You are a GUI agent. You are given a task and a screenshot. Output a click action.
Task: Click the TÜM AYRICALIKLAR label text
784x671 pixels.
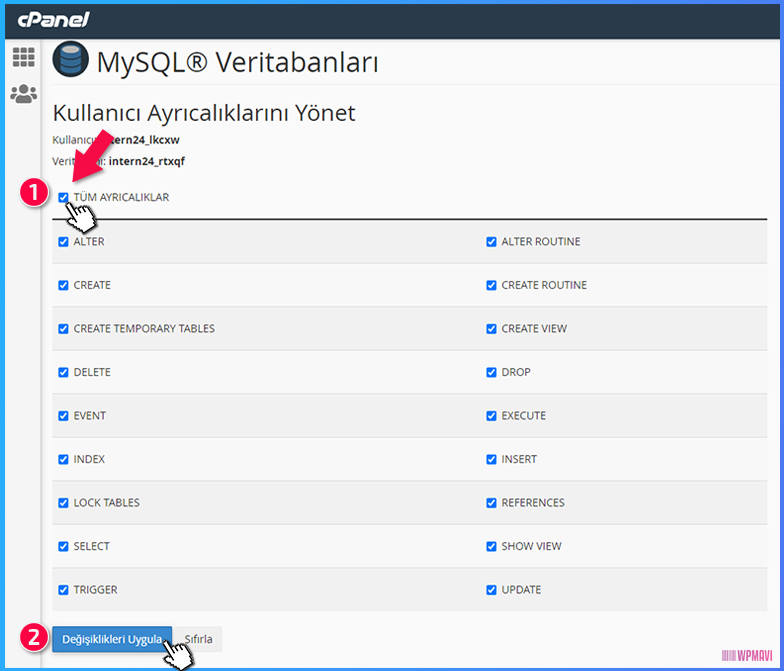point(121,197)
